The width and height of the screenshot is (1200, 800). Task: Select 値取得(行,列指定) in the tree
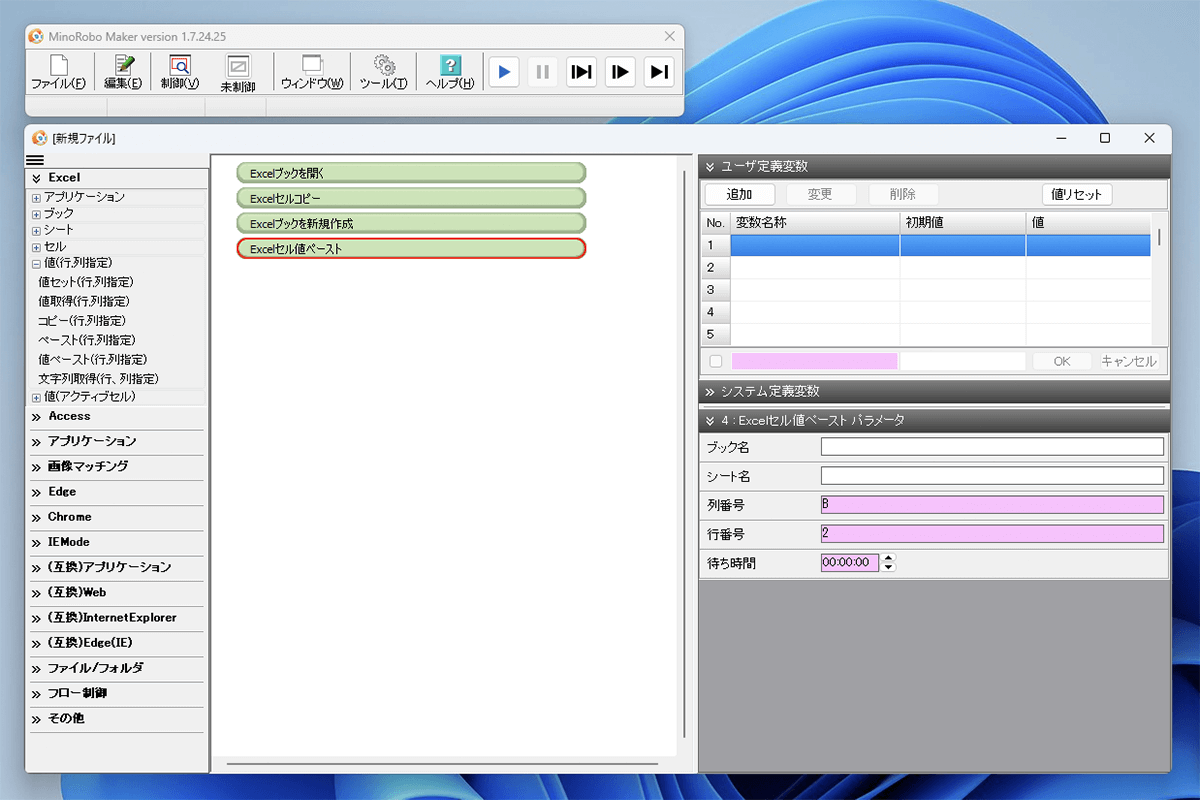[84, 301]
